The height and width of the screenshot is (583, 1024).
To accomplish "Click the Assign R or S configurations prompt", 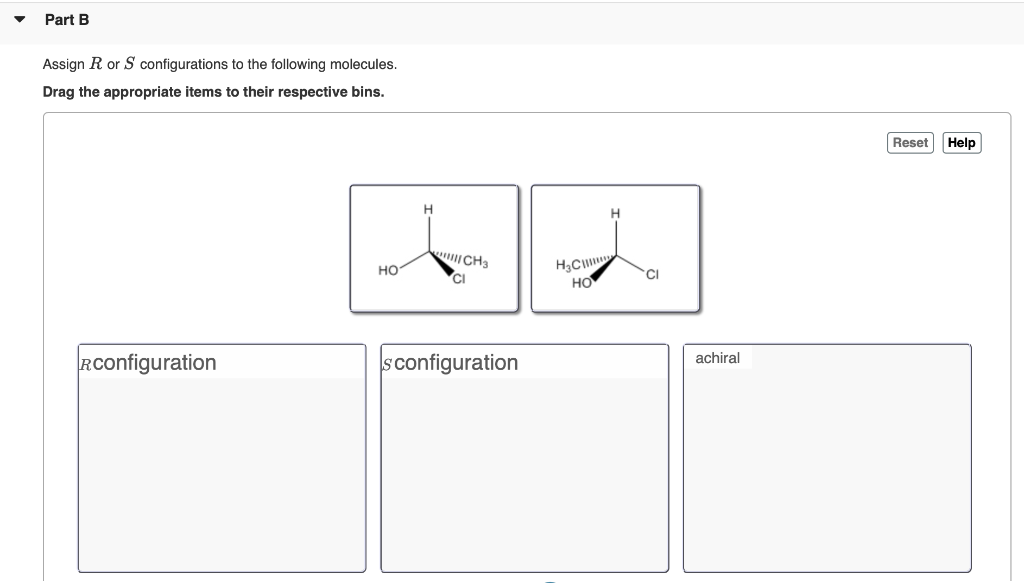I will point(218,64).
